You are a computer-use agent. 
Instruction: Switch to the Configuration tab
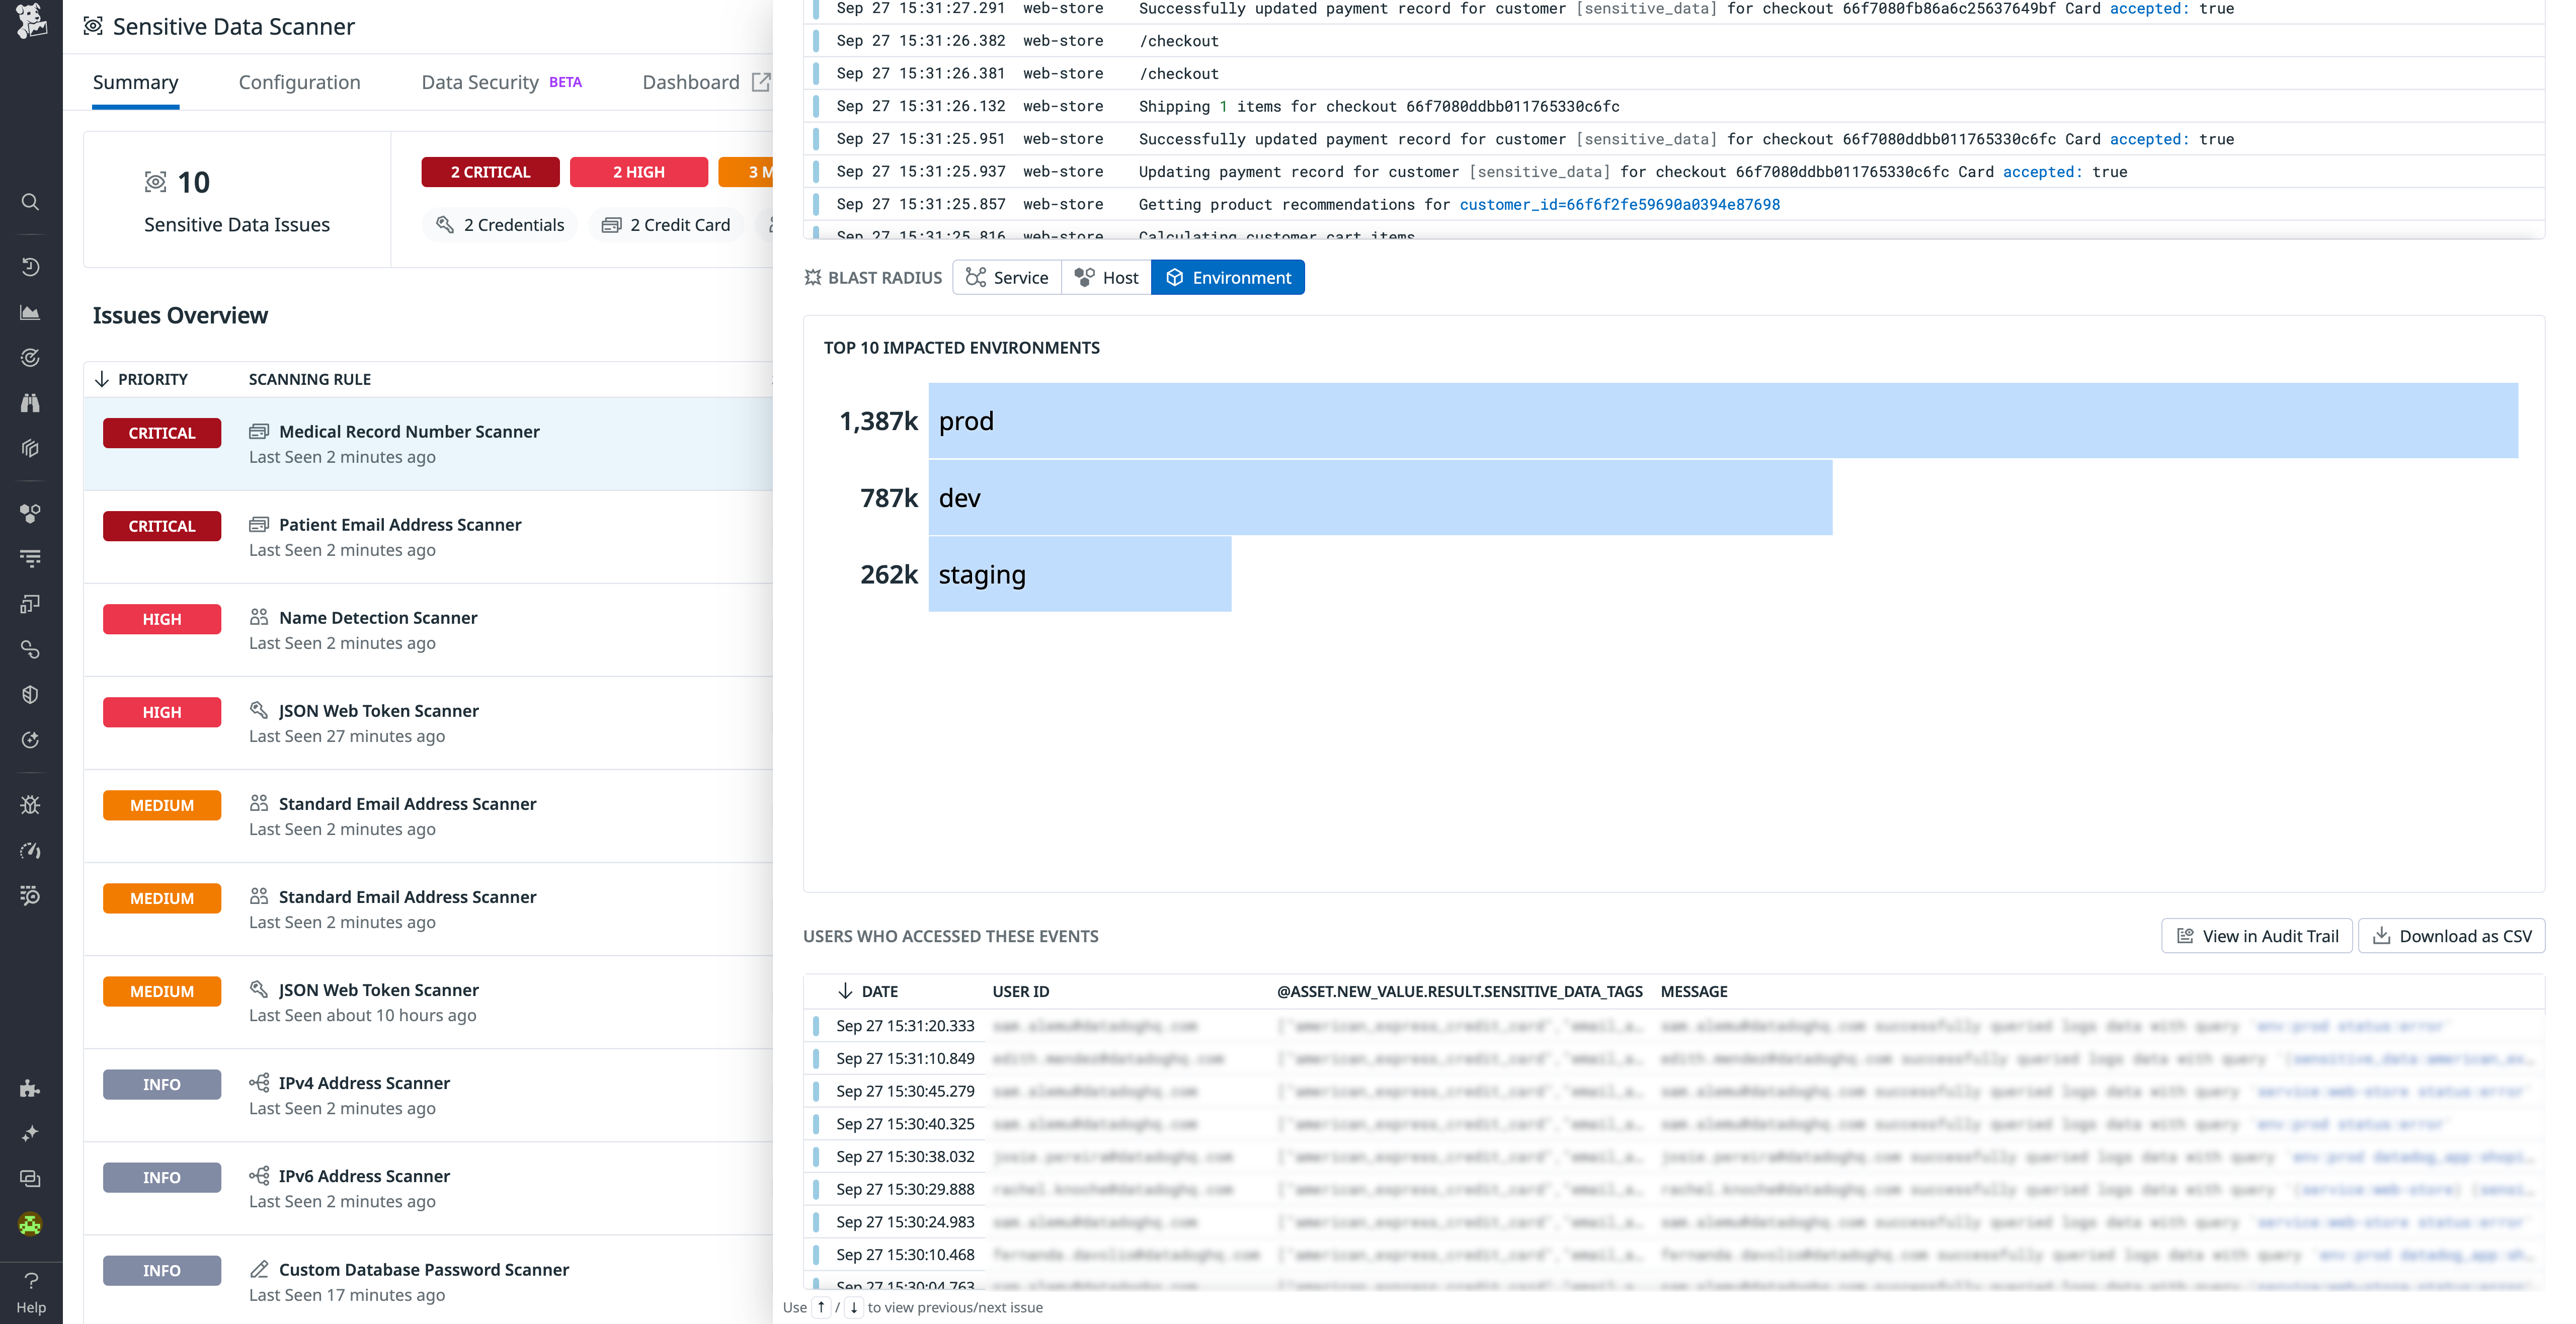pyautogui.click(x=299, y=82)
